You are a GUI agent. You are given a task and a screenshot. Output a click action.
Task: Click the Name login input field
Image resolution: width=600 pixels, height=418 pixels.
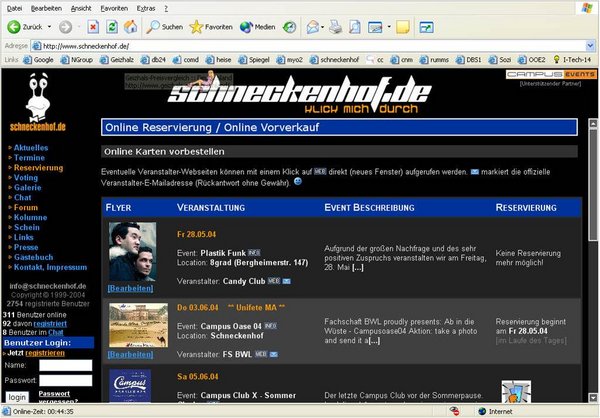(71, 364)
